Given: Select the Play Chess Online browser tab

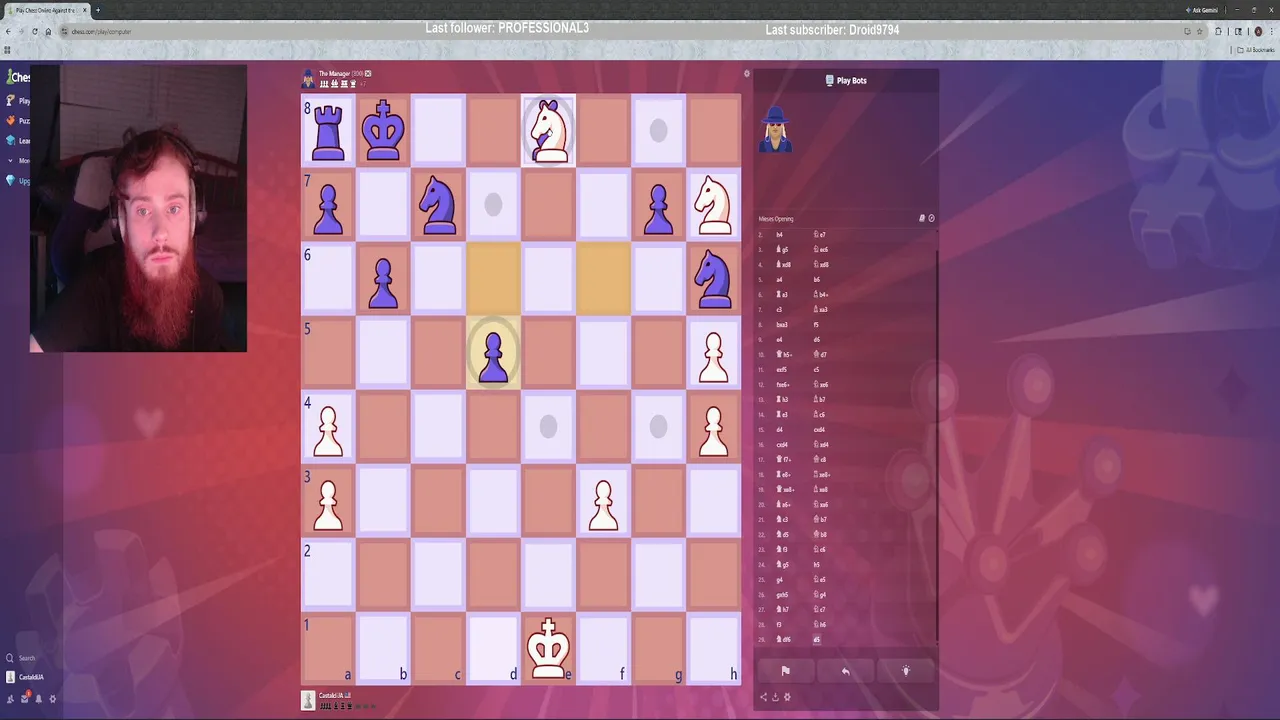Looking at the screenshot, I should 48,10.
